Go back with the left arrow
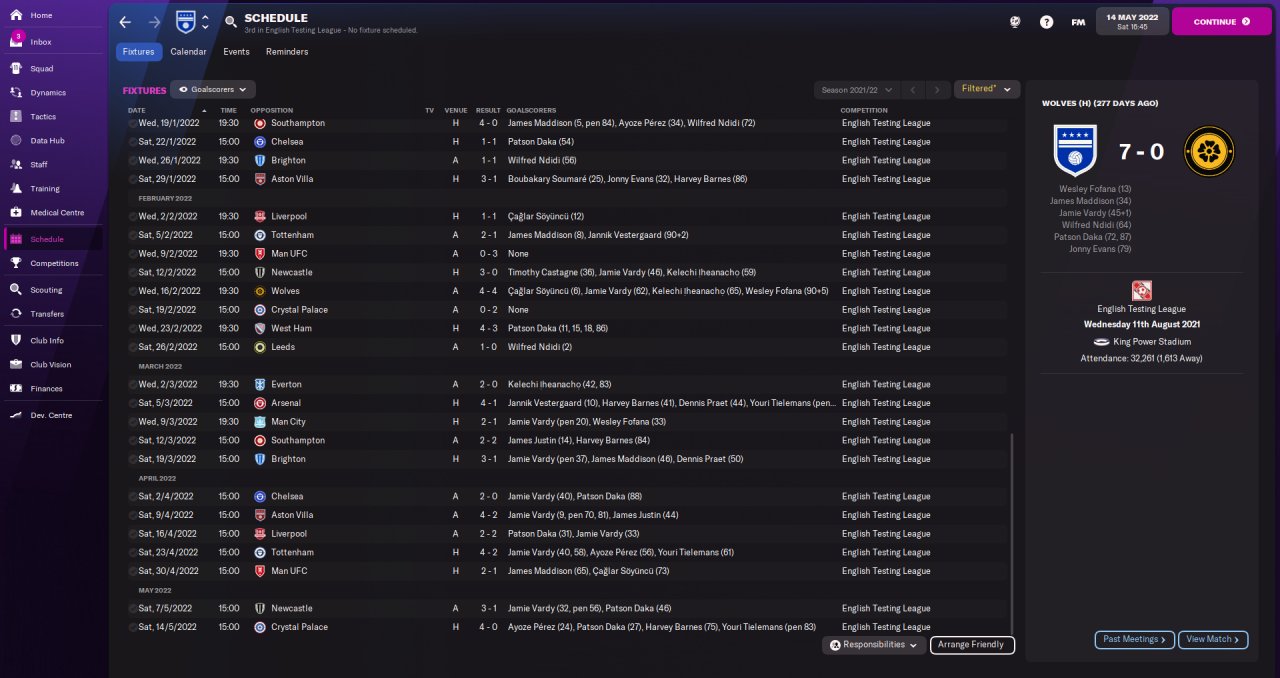1280x678 pixels. pos(125,22)
